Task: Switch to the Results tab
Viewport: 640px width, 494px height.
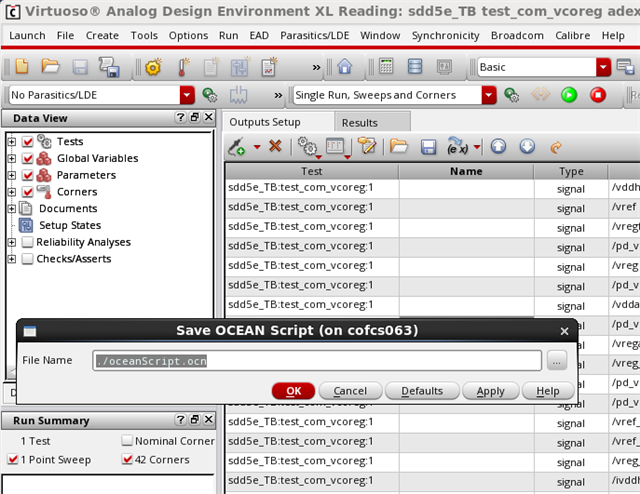Action: tap(372, 122)
